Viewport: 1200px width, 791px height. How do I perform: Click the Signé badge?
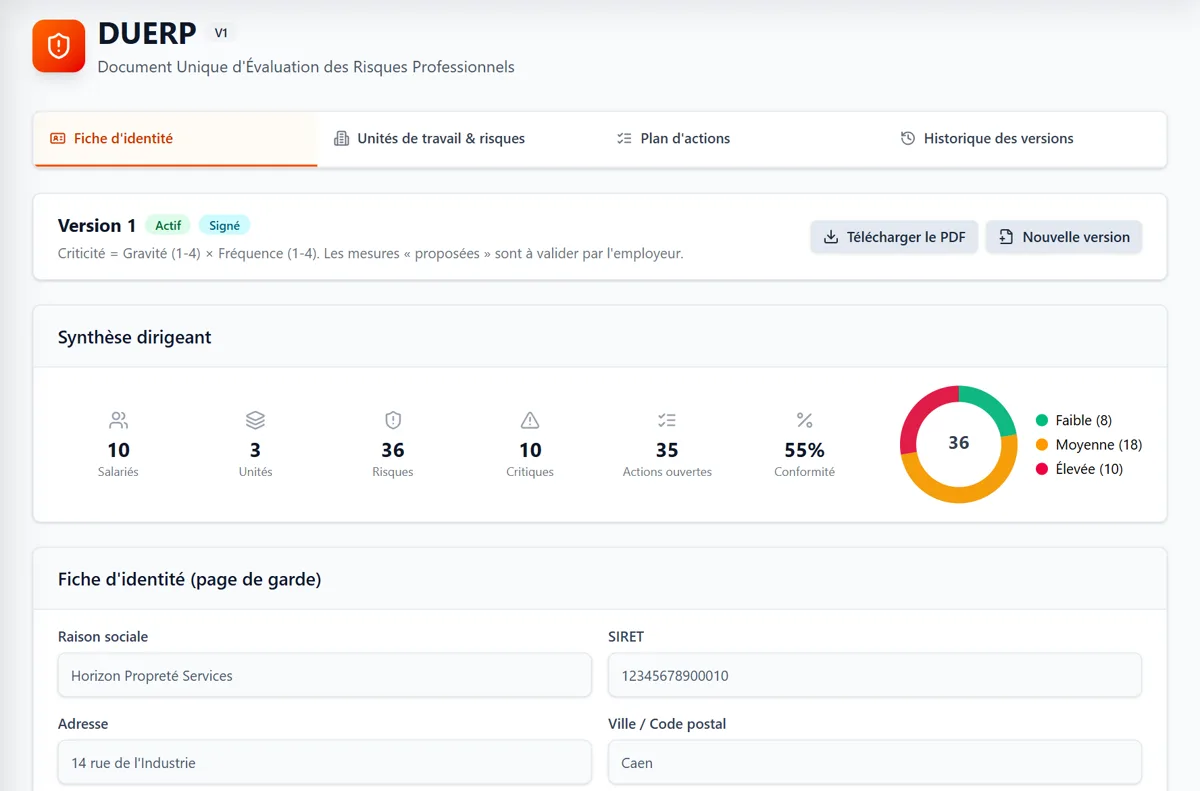point(224,226)
